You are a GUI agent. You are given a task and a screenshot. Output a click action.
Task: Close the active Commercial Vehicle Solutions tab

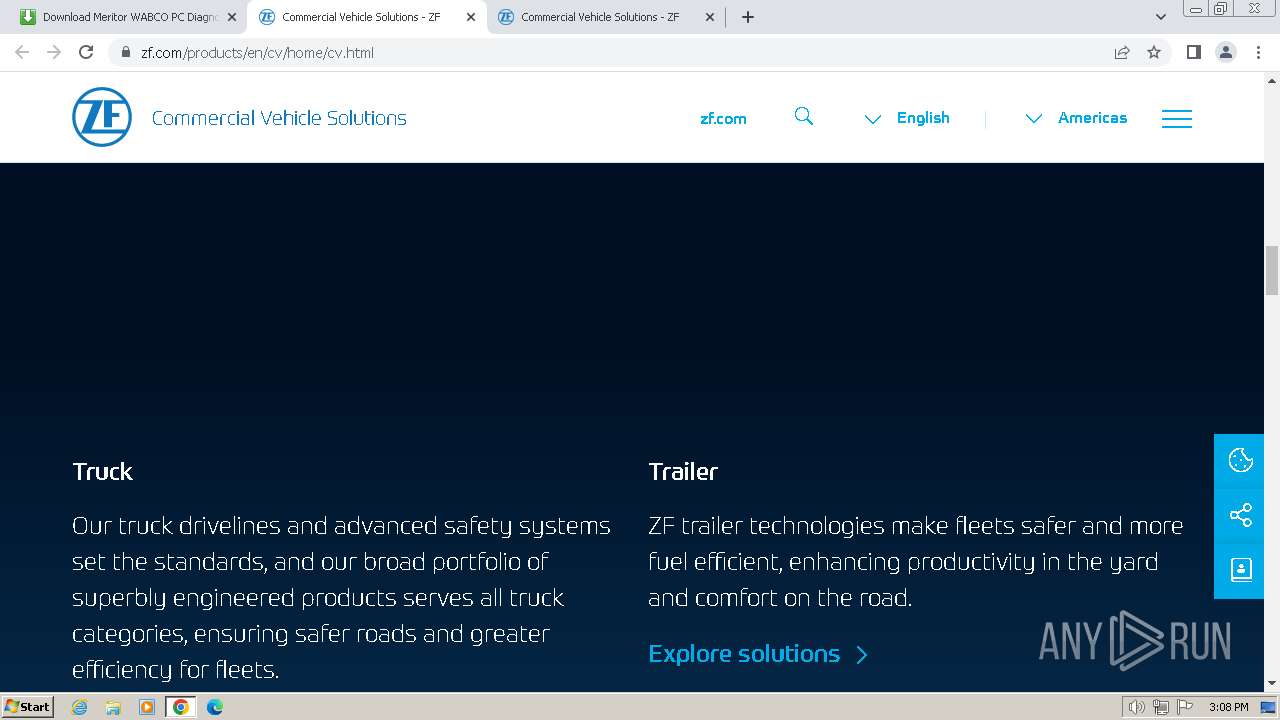coord(471,17)
